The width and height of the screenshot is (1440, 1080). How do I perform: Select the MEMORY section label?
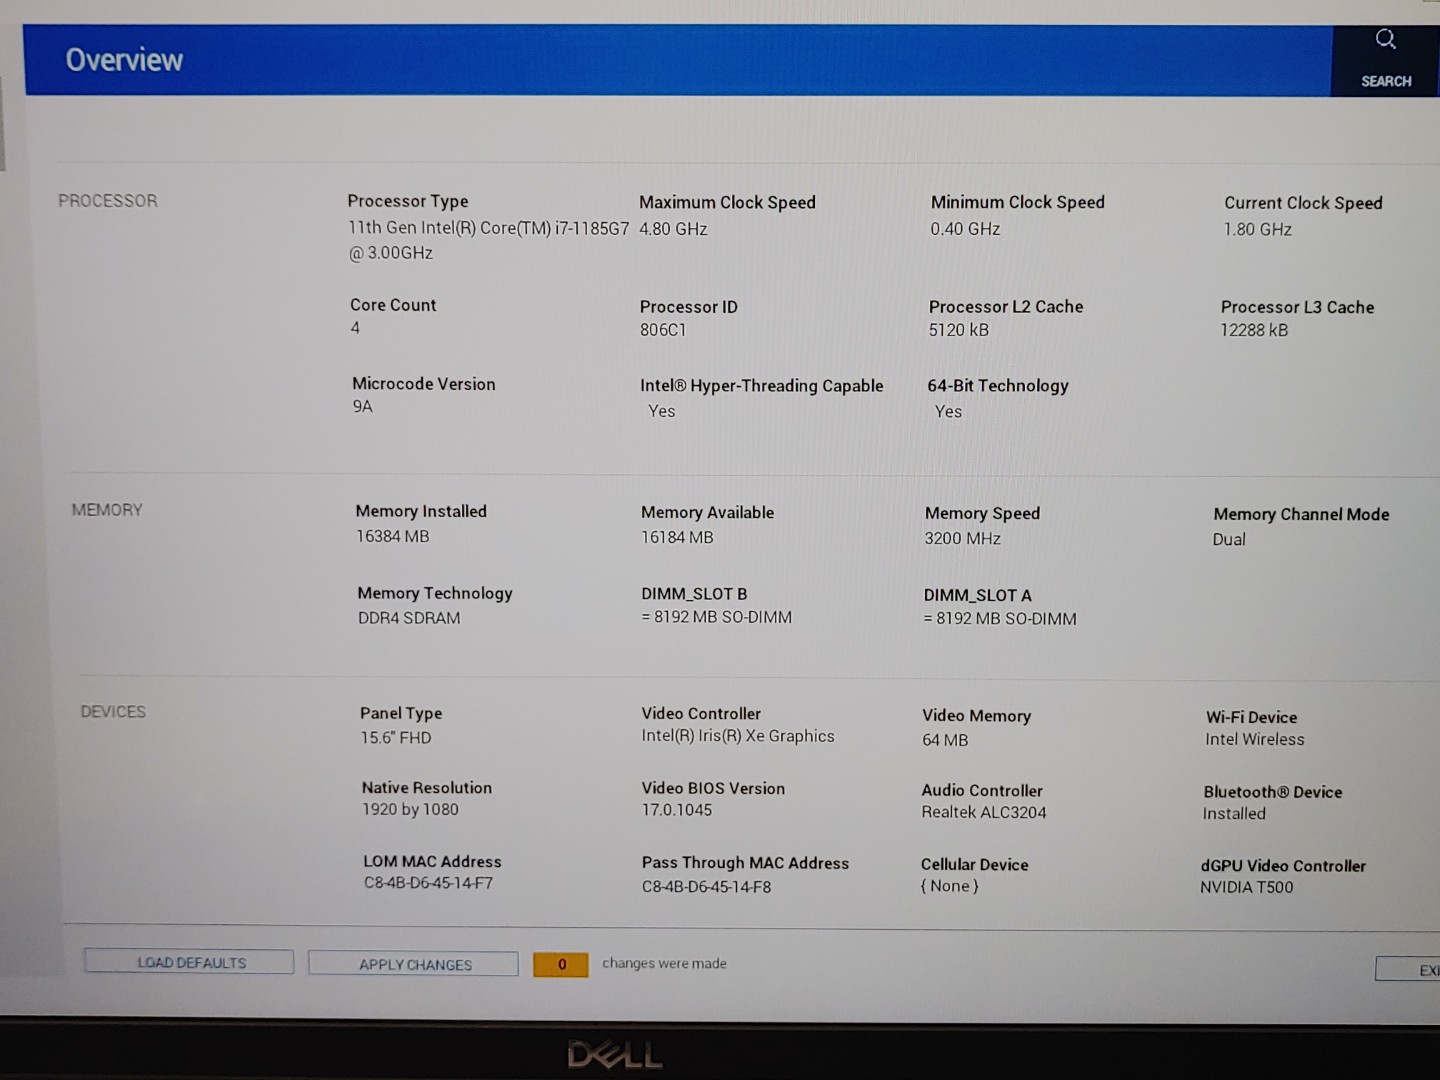107,510
